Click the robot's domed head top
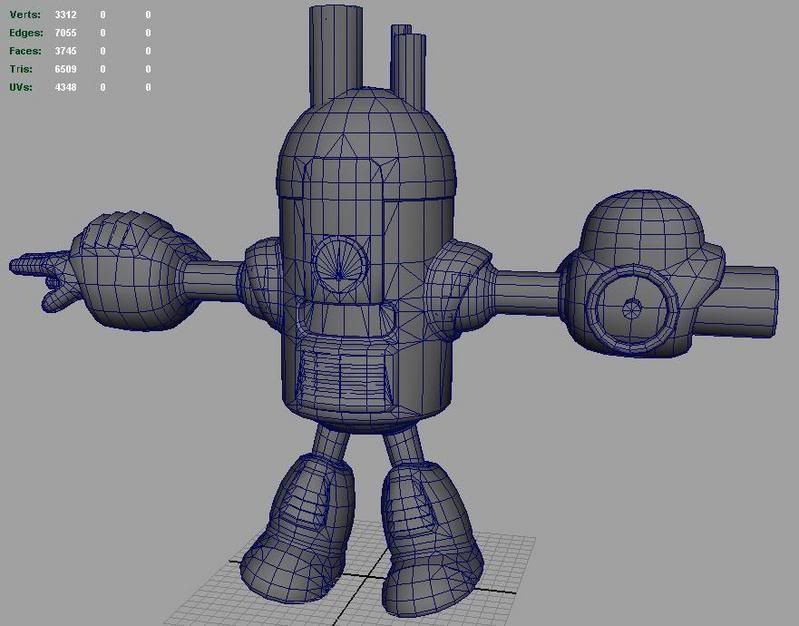The image size is (799, 626). 365,125
